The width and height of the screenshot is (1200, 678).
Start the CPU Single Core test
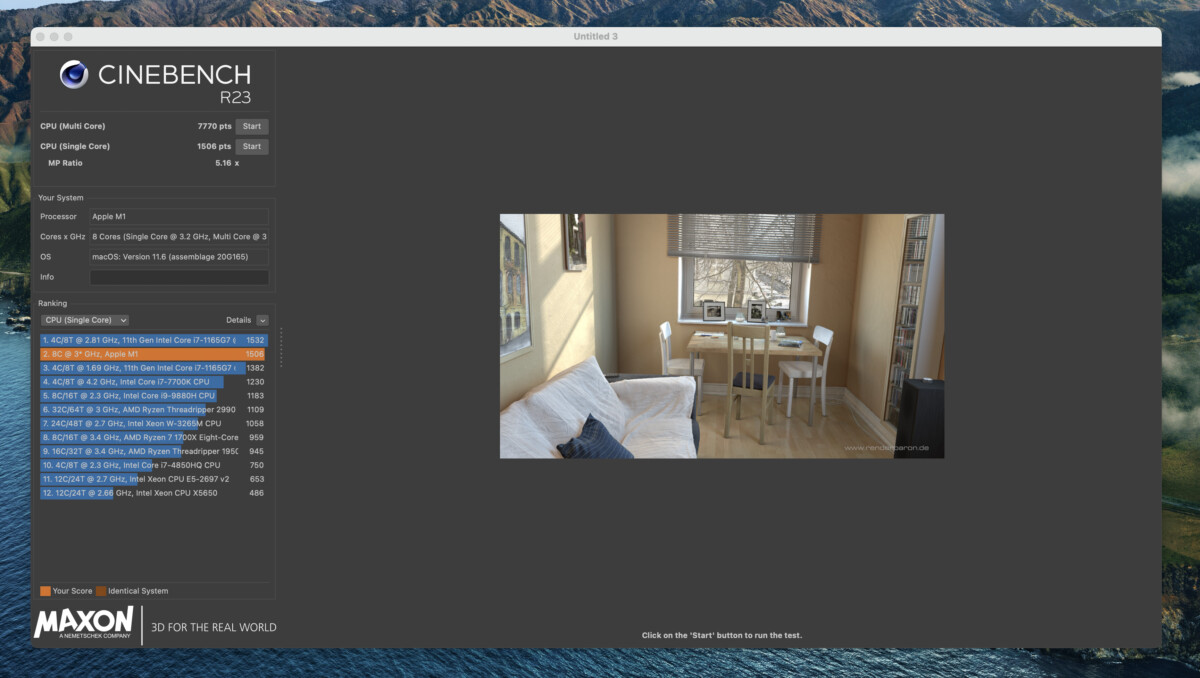pyautogui.click(x=252, y=146)
